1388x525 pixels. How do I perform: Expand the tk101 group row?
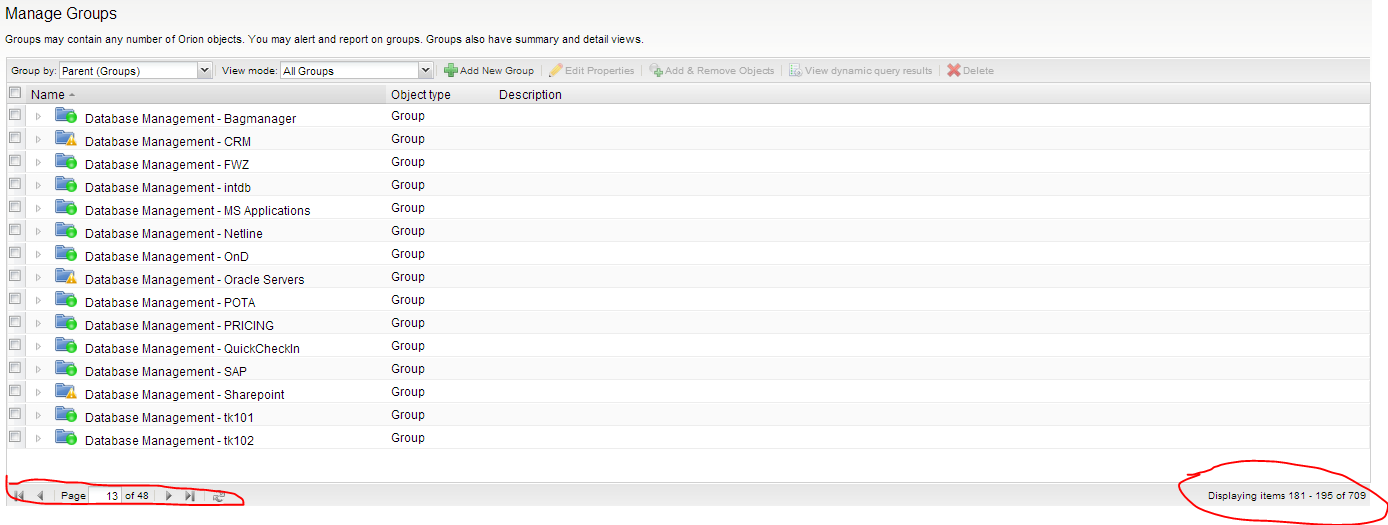(x=39, y=416)
